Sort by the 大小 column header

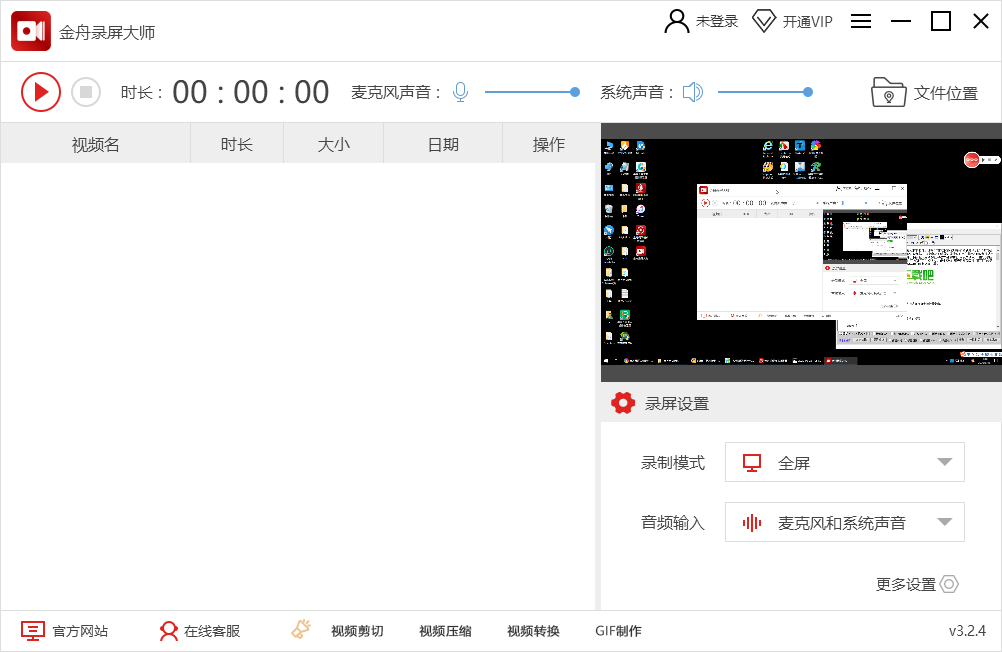pyautogui.click(x=334, y=144)
